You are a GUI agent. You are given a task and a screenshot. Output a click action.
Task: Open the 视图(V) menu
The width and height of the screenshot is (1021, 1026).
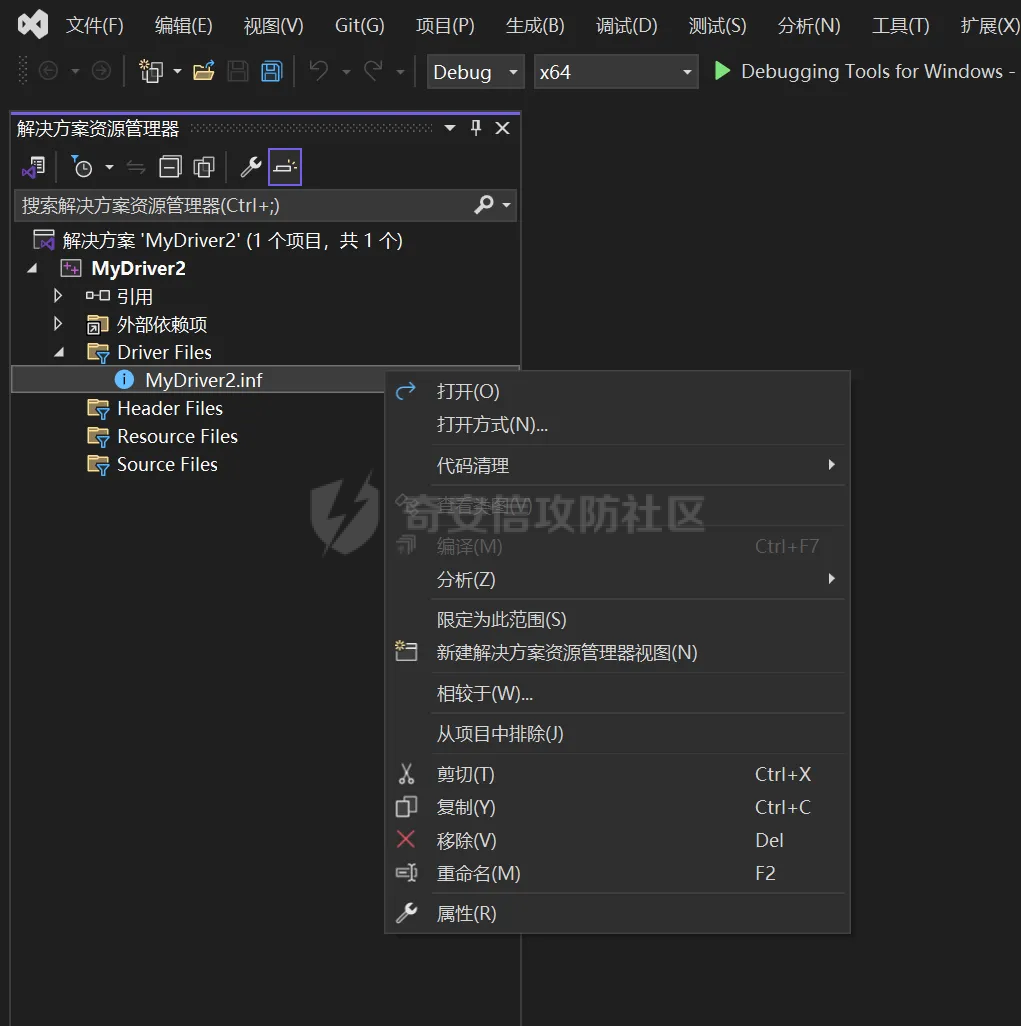pos(274,26)
